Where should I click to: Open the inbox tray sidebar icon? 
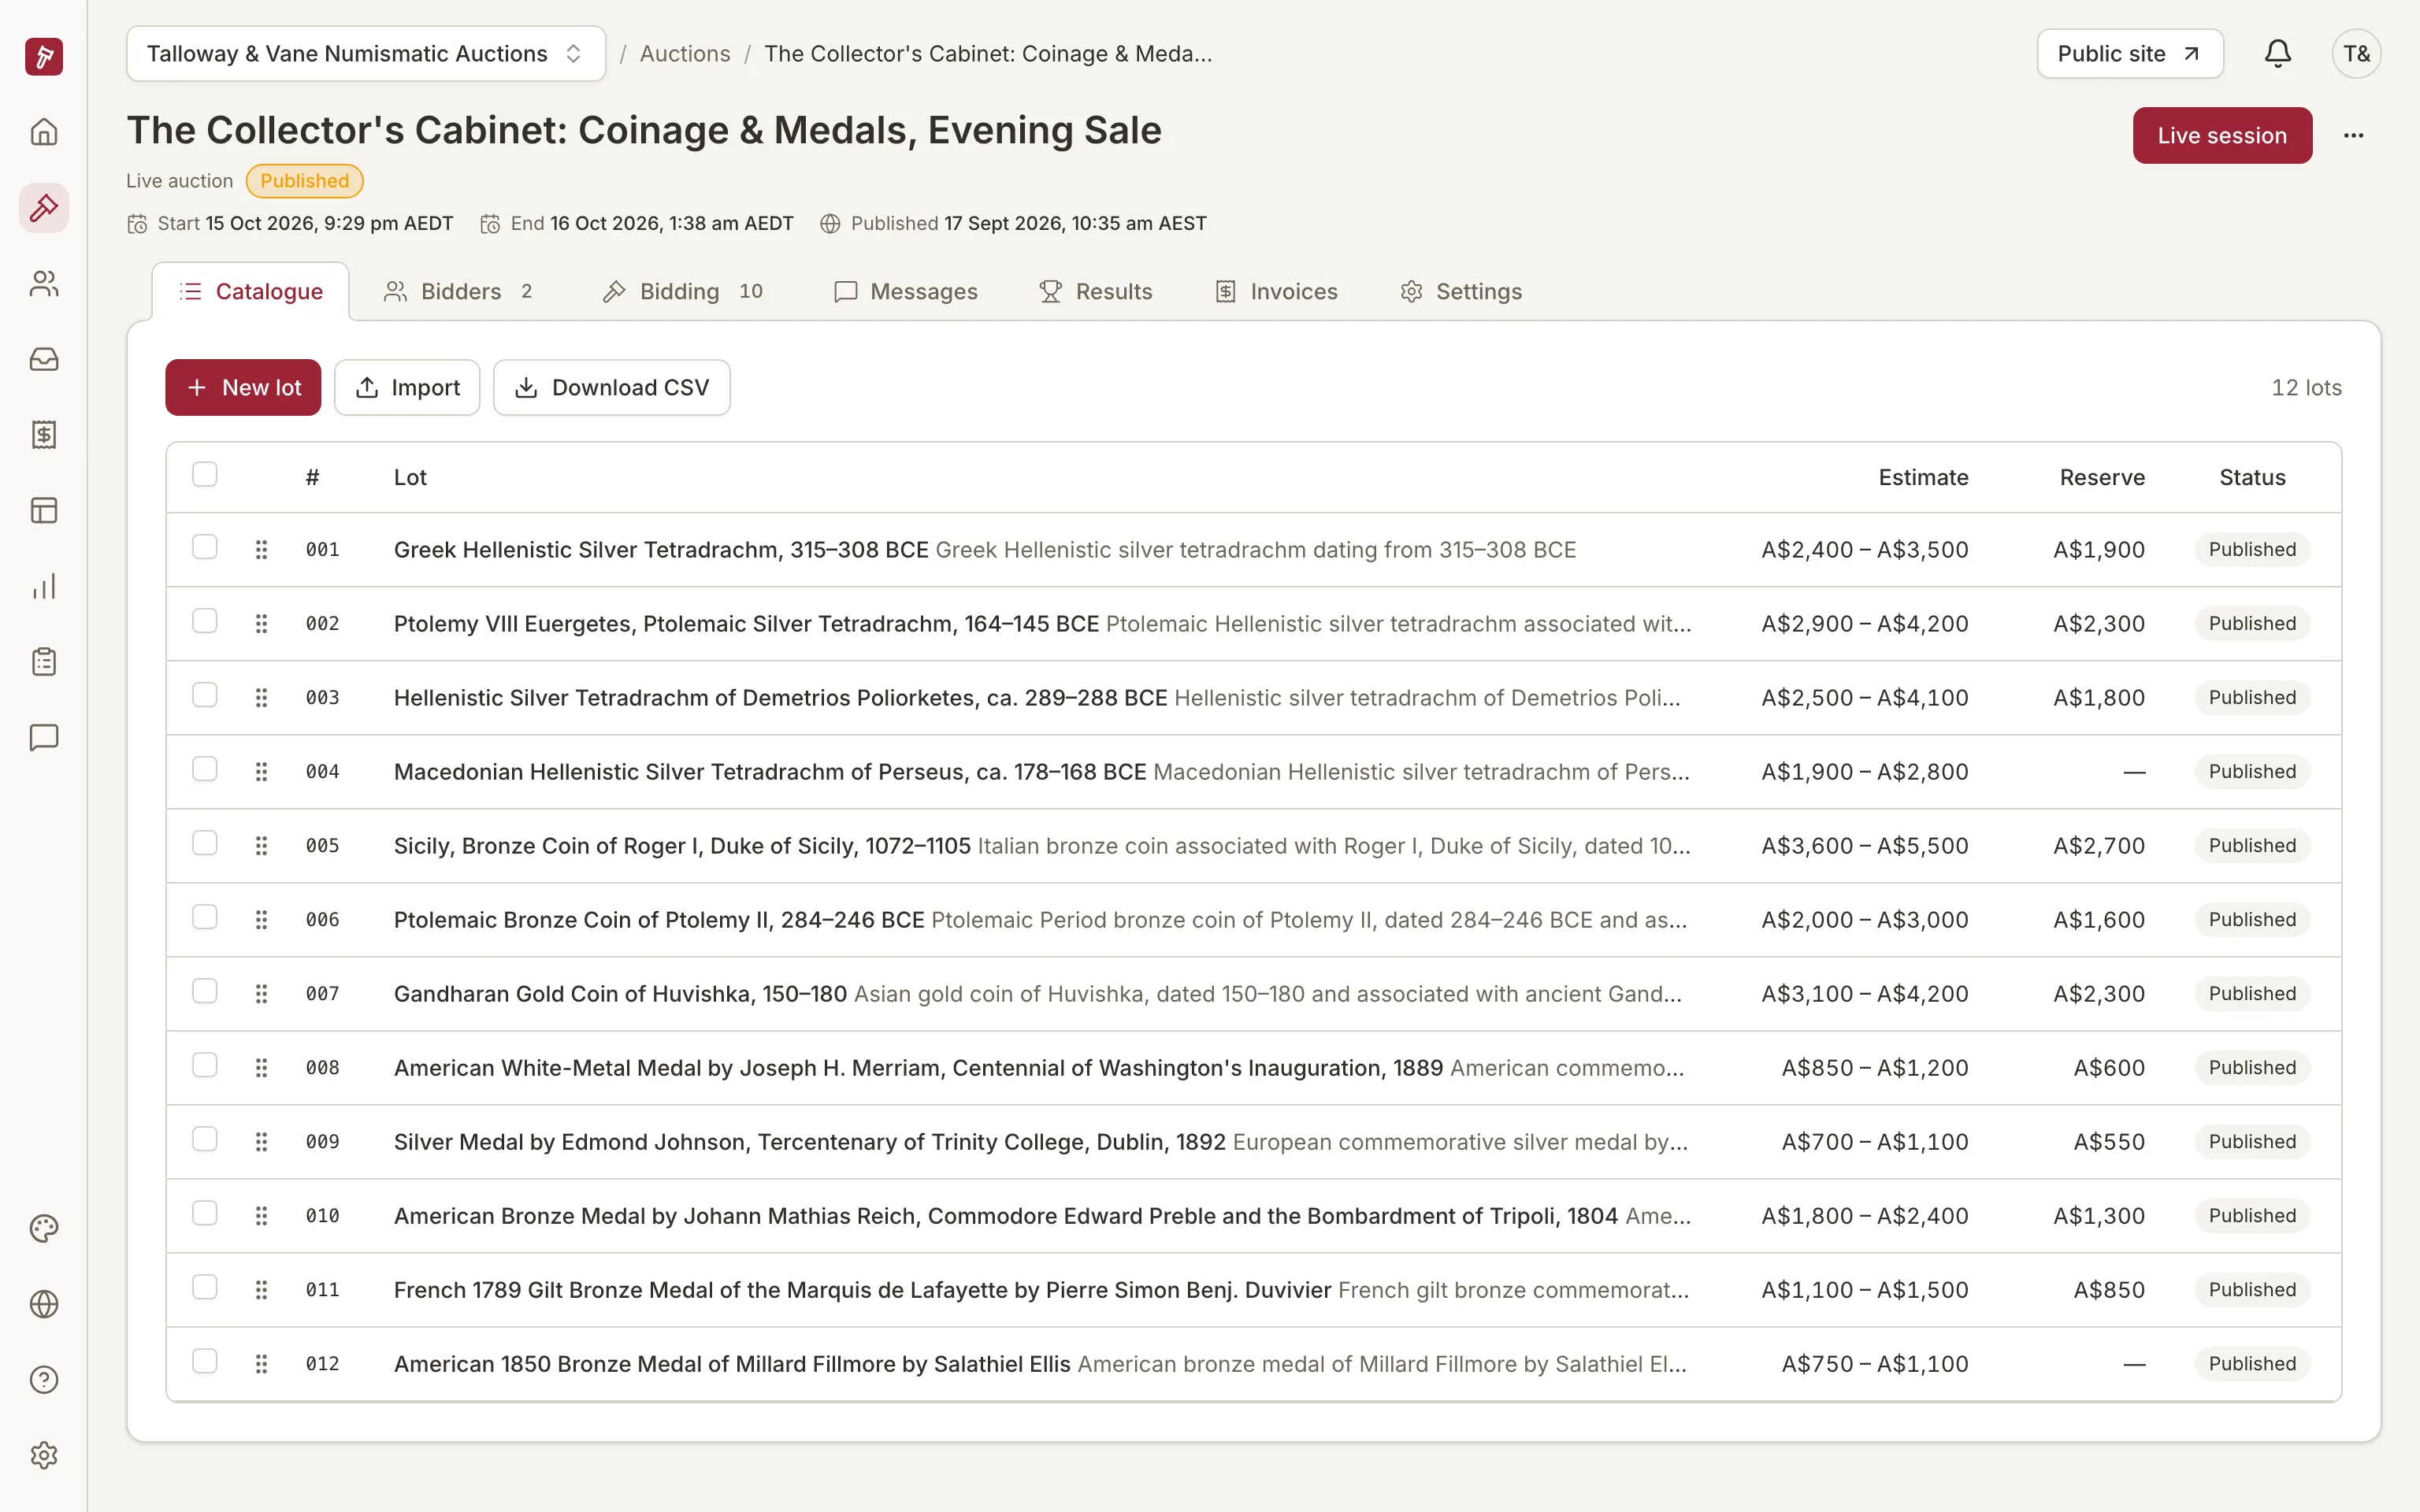click(x=44, y=359)
